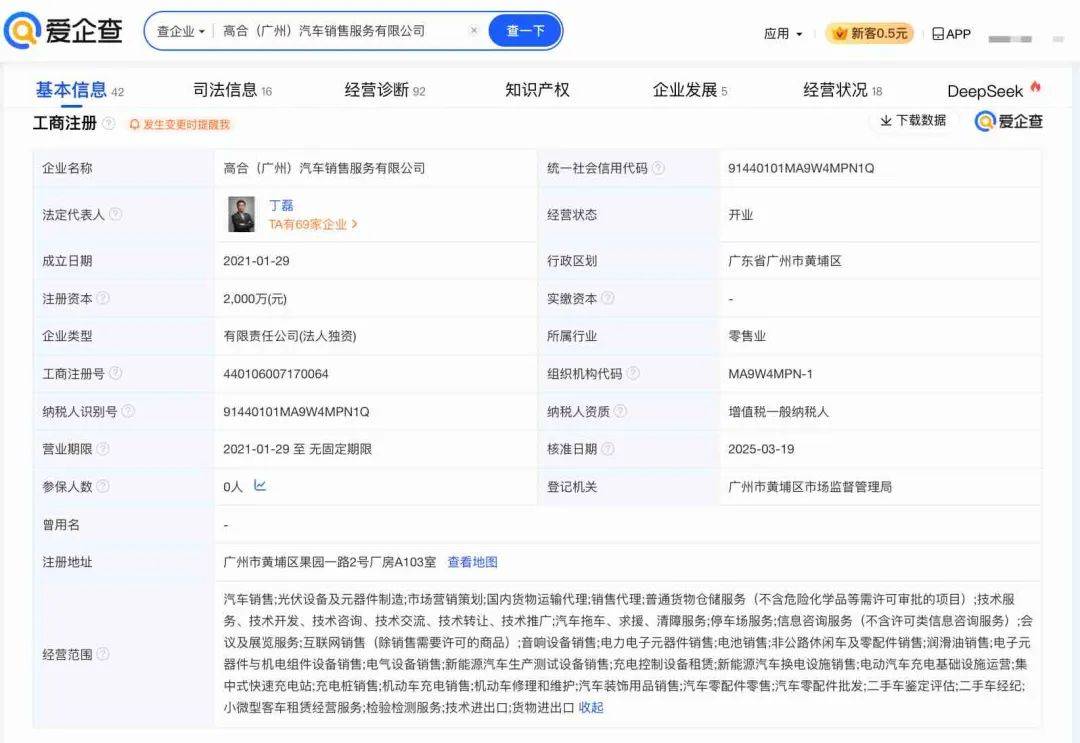Image resolution: width=1080 pixels, height=743 pixels.
Task: Open the 企业发展 tab
Action: [689, 90]
